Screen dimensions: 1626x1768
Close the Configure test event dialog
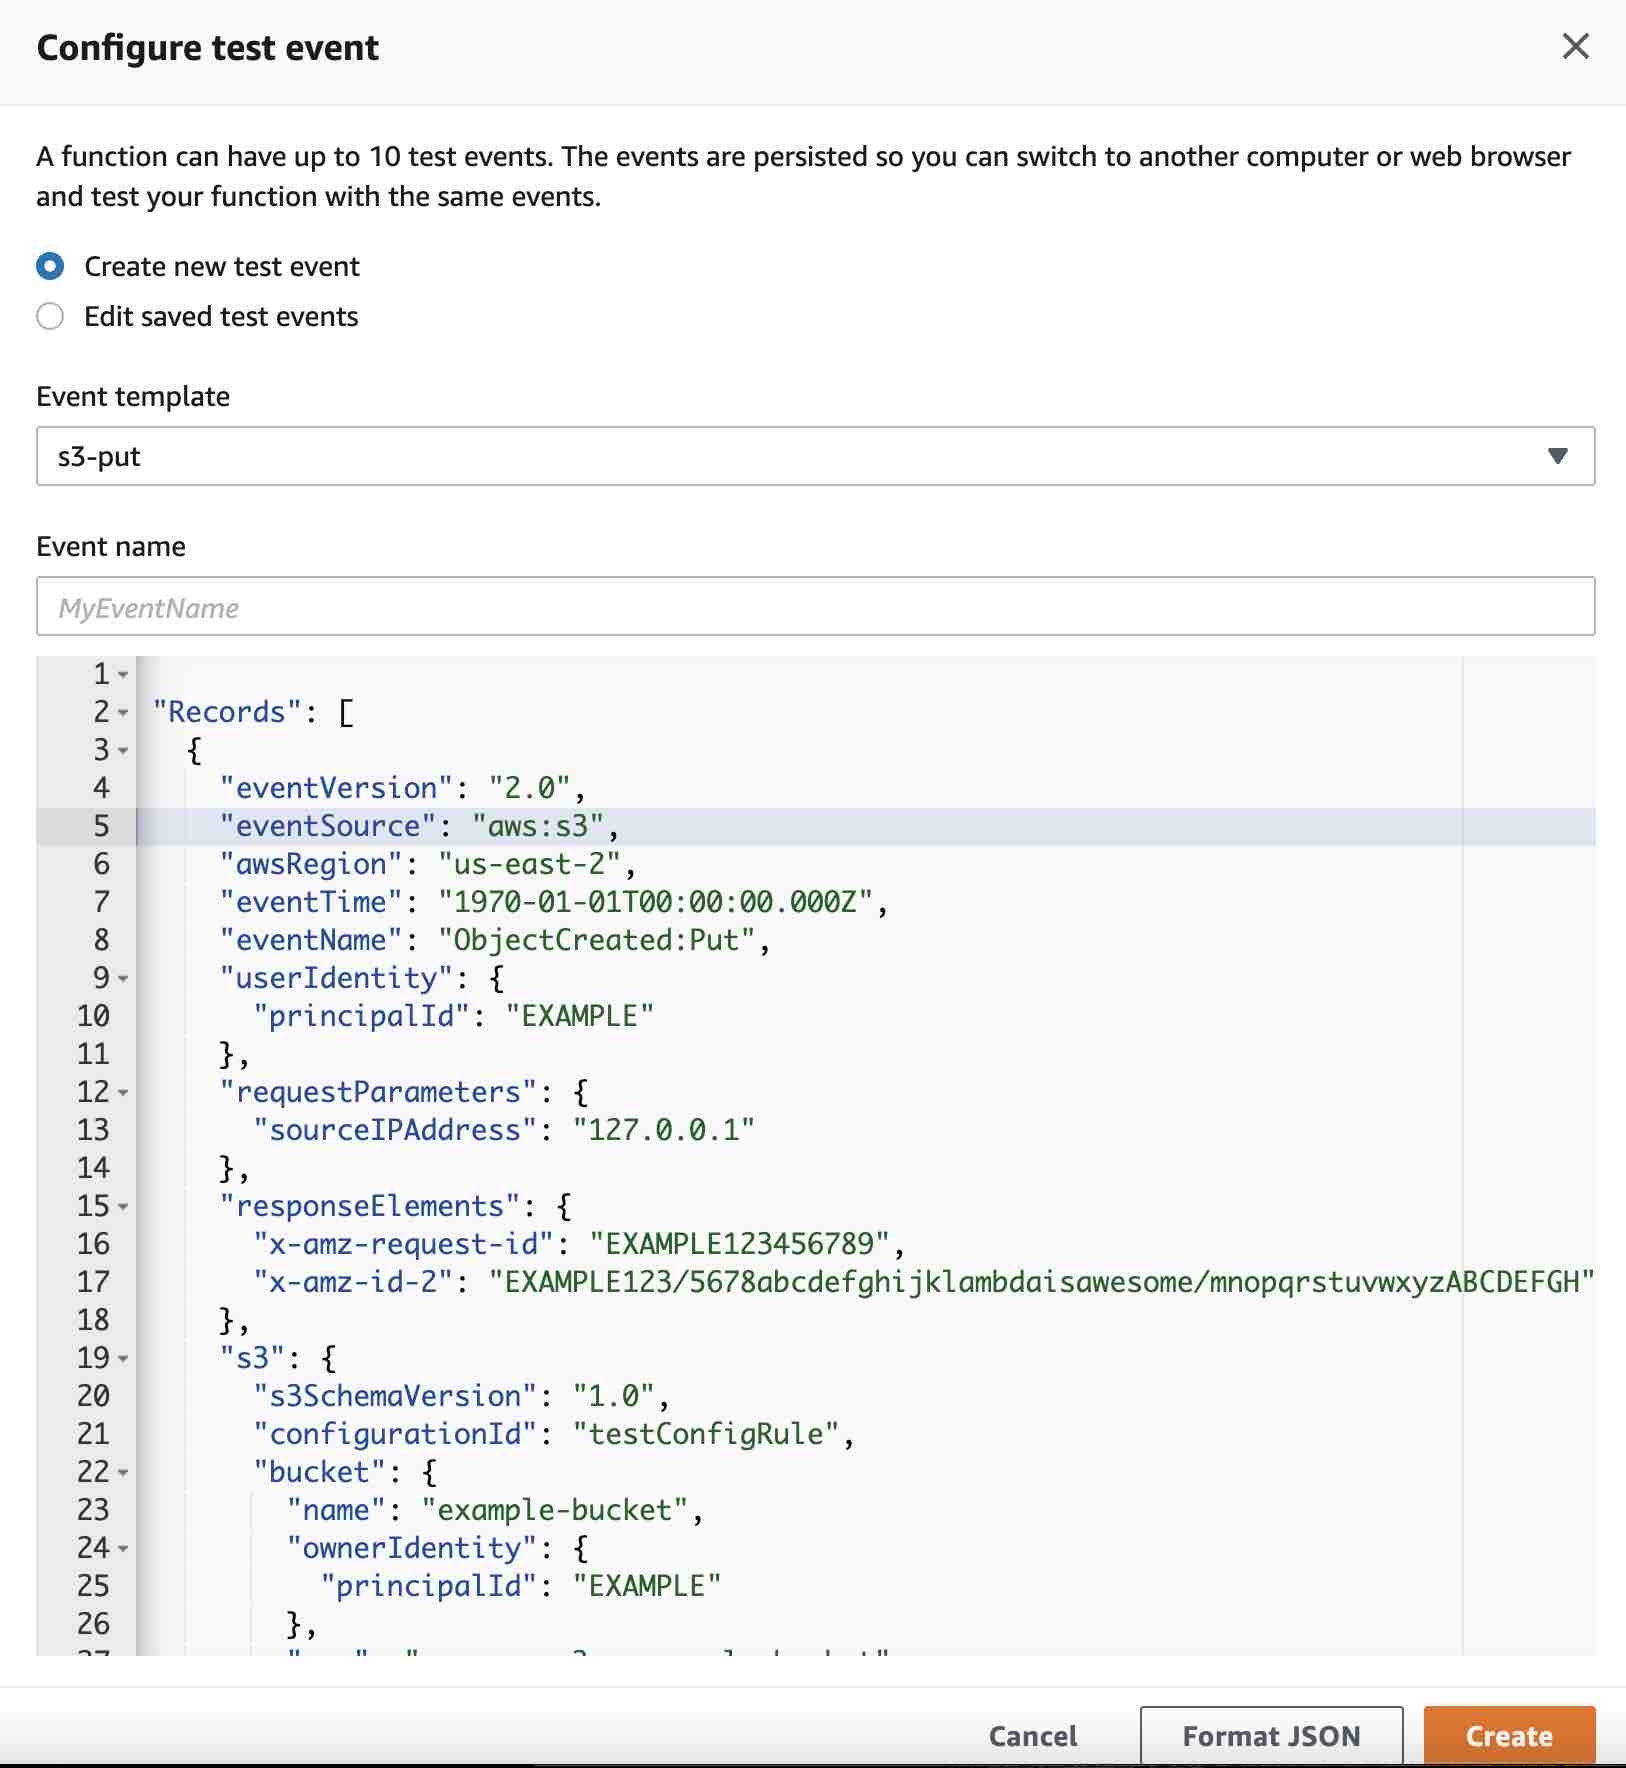point(1575,46)
